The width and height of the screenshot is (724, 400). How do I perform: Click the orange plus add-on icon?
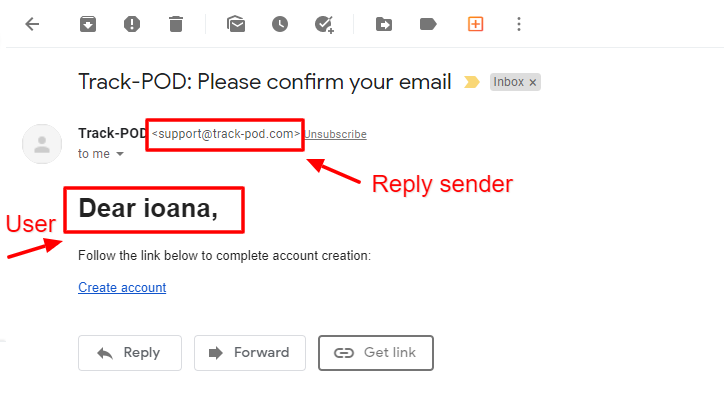(476, 24)
